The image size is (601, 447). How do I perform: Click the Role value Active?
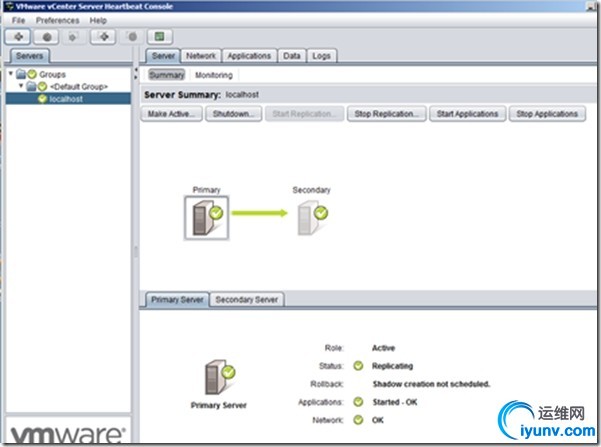pyautogui.click(x=383, y=348)
